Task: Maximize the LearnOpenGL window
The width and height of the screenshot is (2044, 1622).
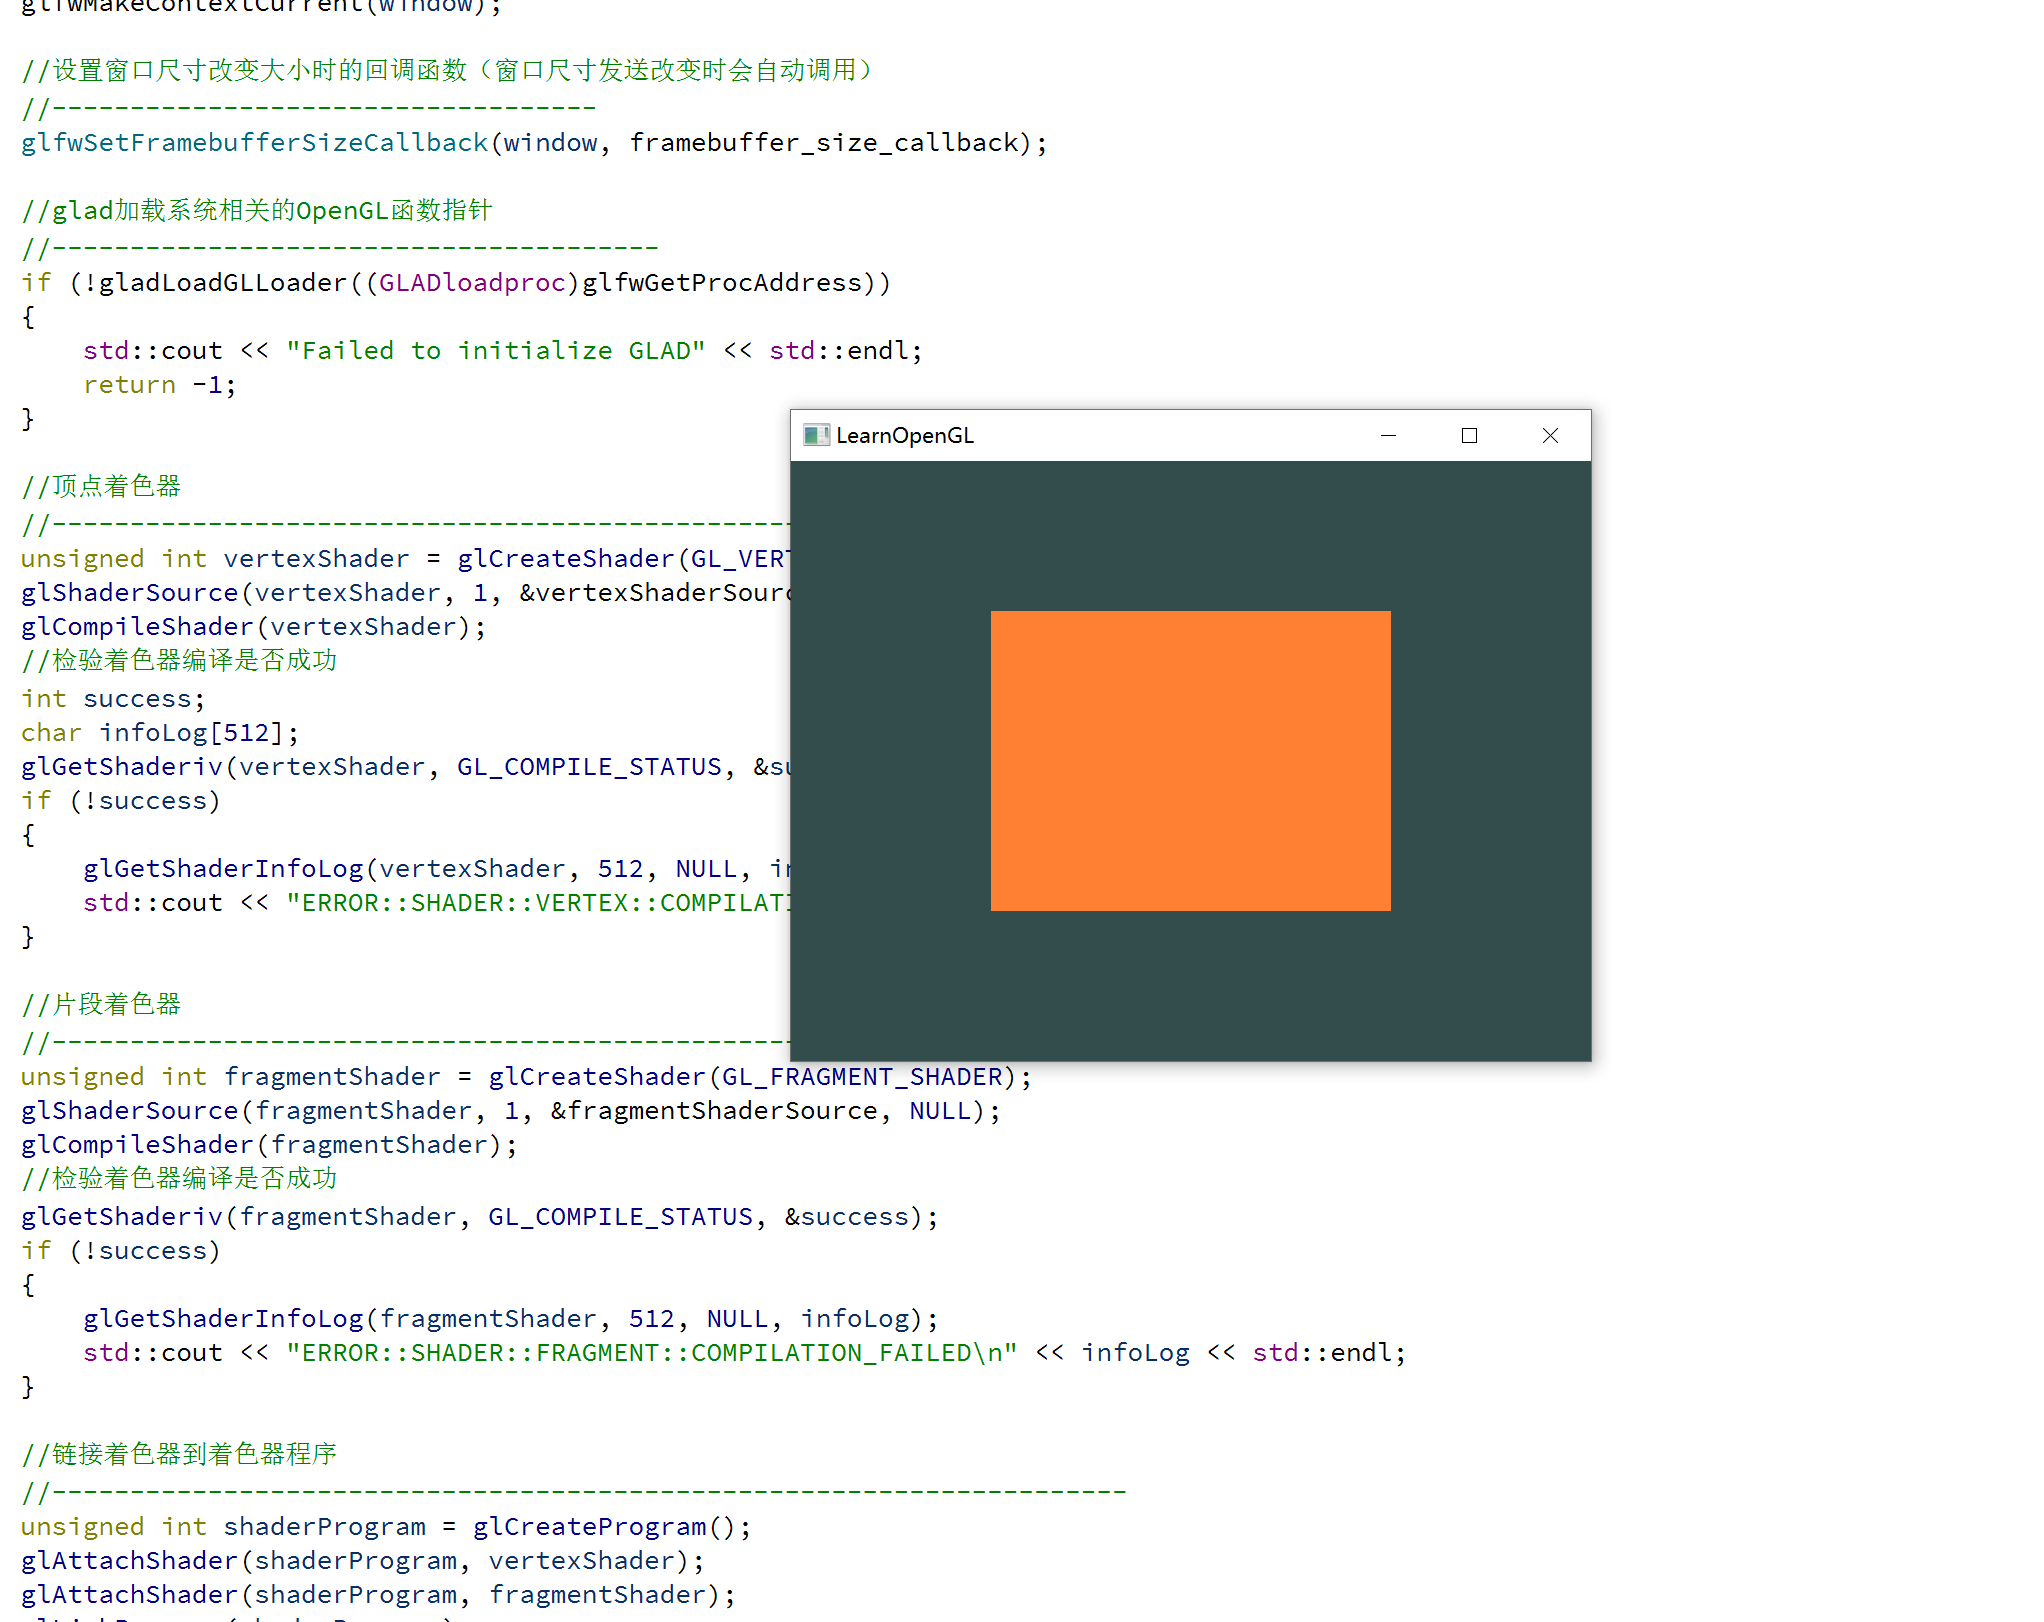Action: (x=1469, y=435)
